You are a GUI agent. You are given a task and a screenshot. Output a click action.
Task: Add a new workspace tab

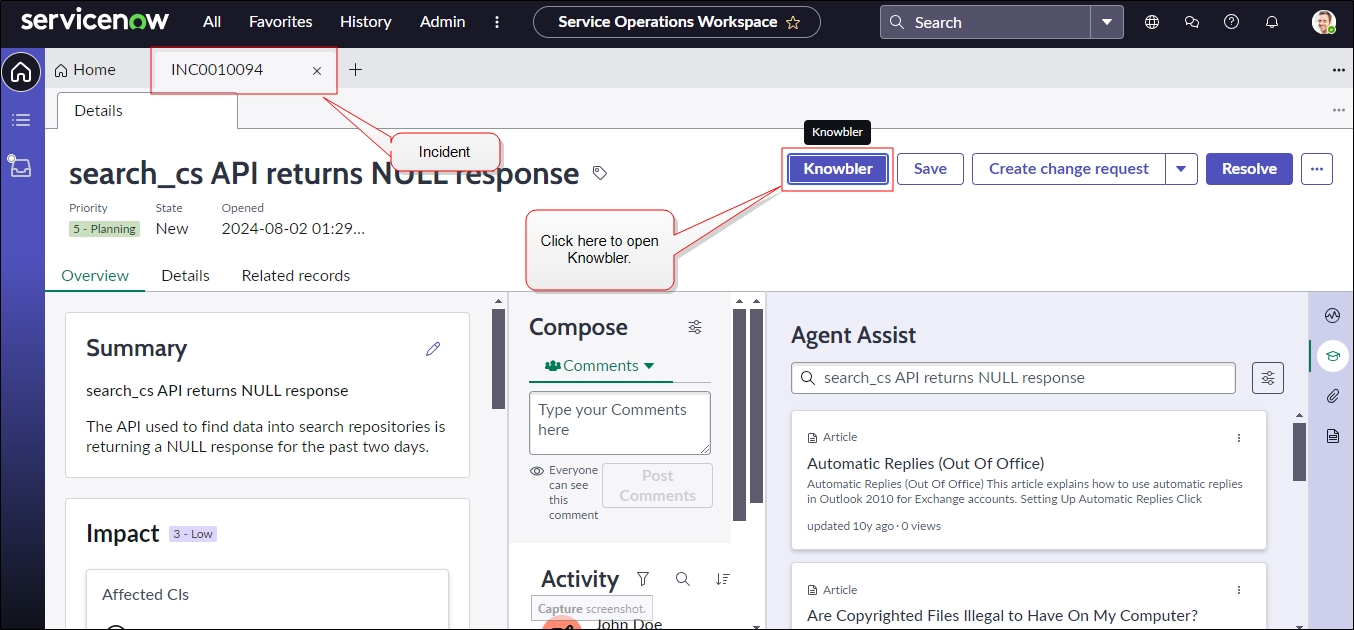[355, 70]
